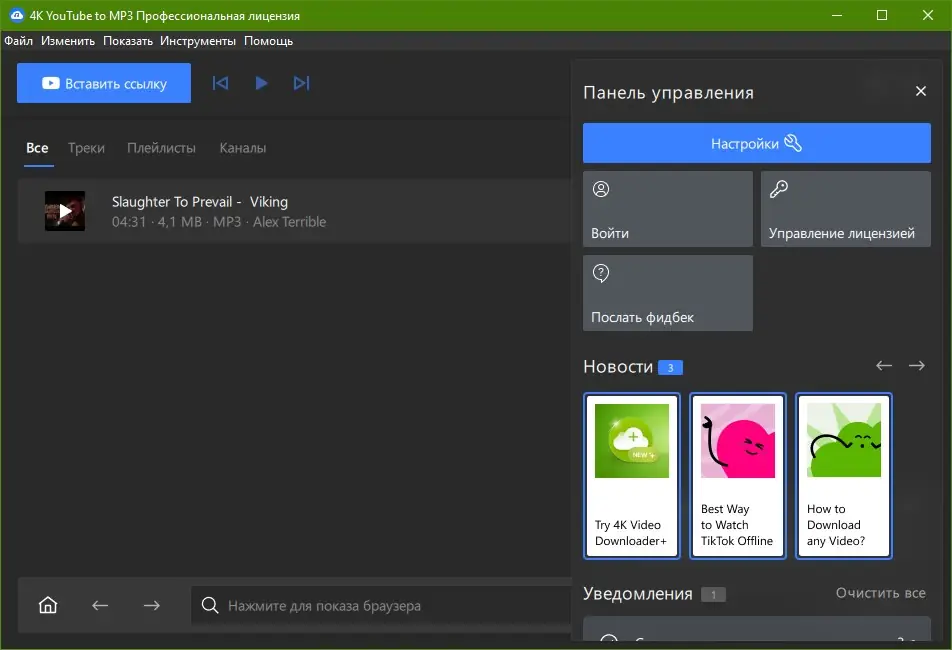Open How to Download any Video card
Image resolution: width=952 pixels, height=650 pixels.
click(844, 476)
